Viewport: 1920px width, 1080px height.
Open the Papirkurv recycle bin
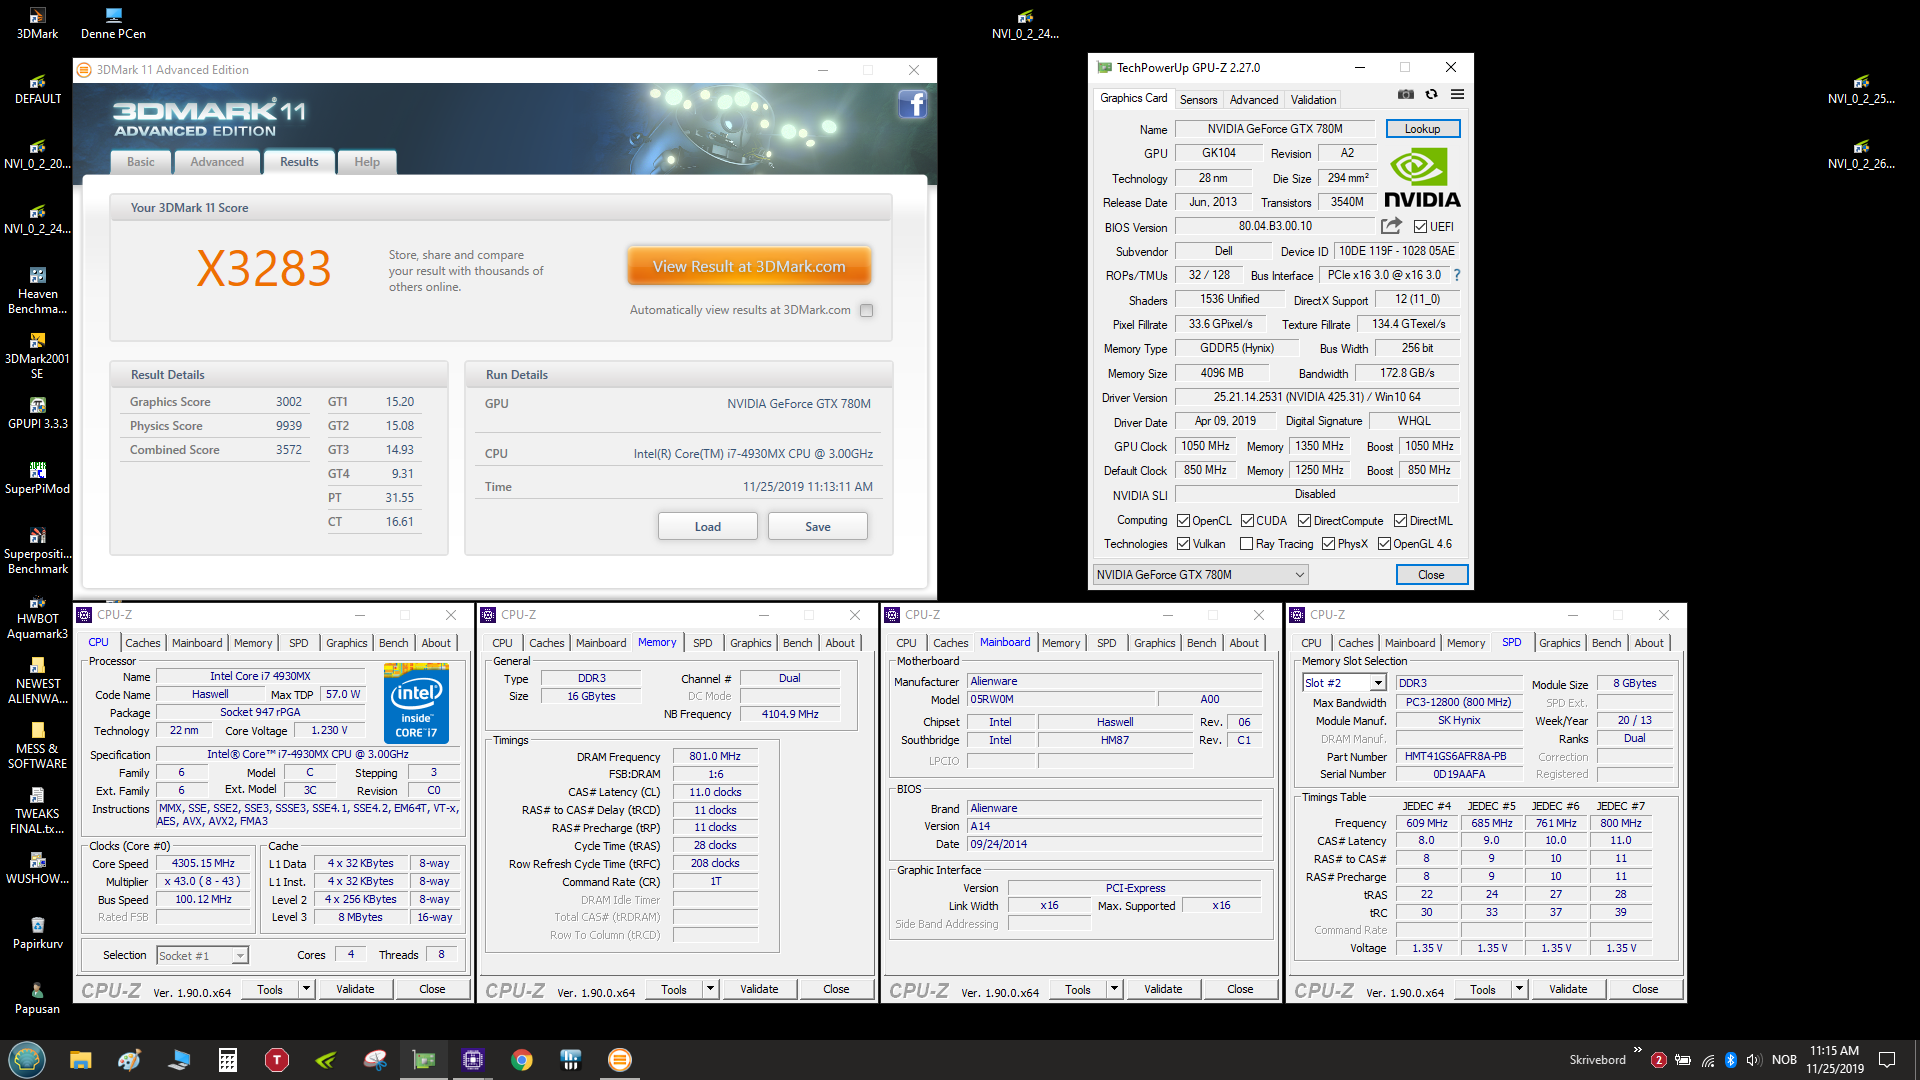click(x=37, y=933)
